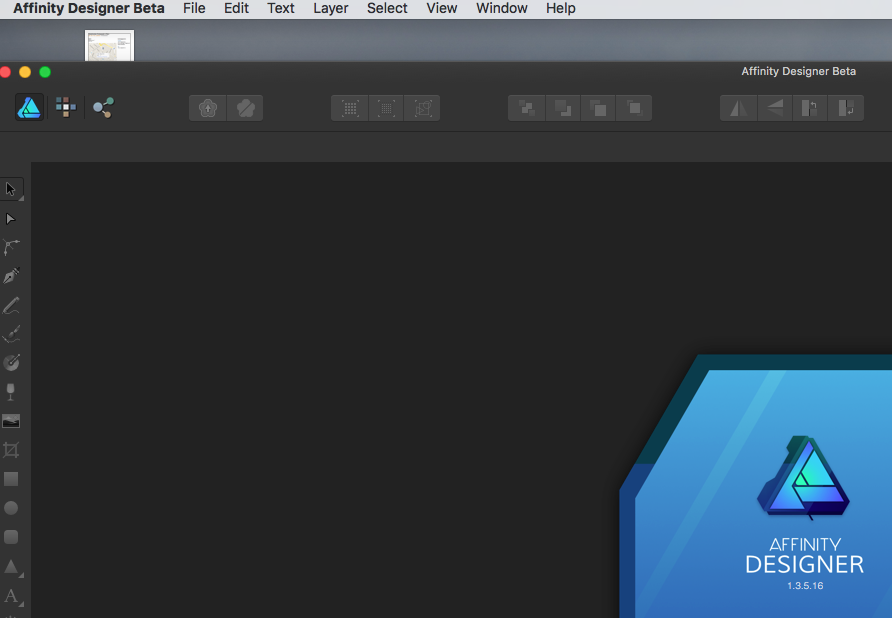892x618 pixels.
Task: Open the Window menu
Action: [x=502, y=9]
